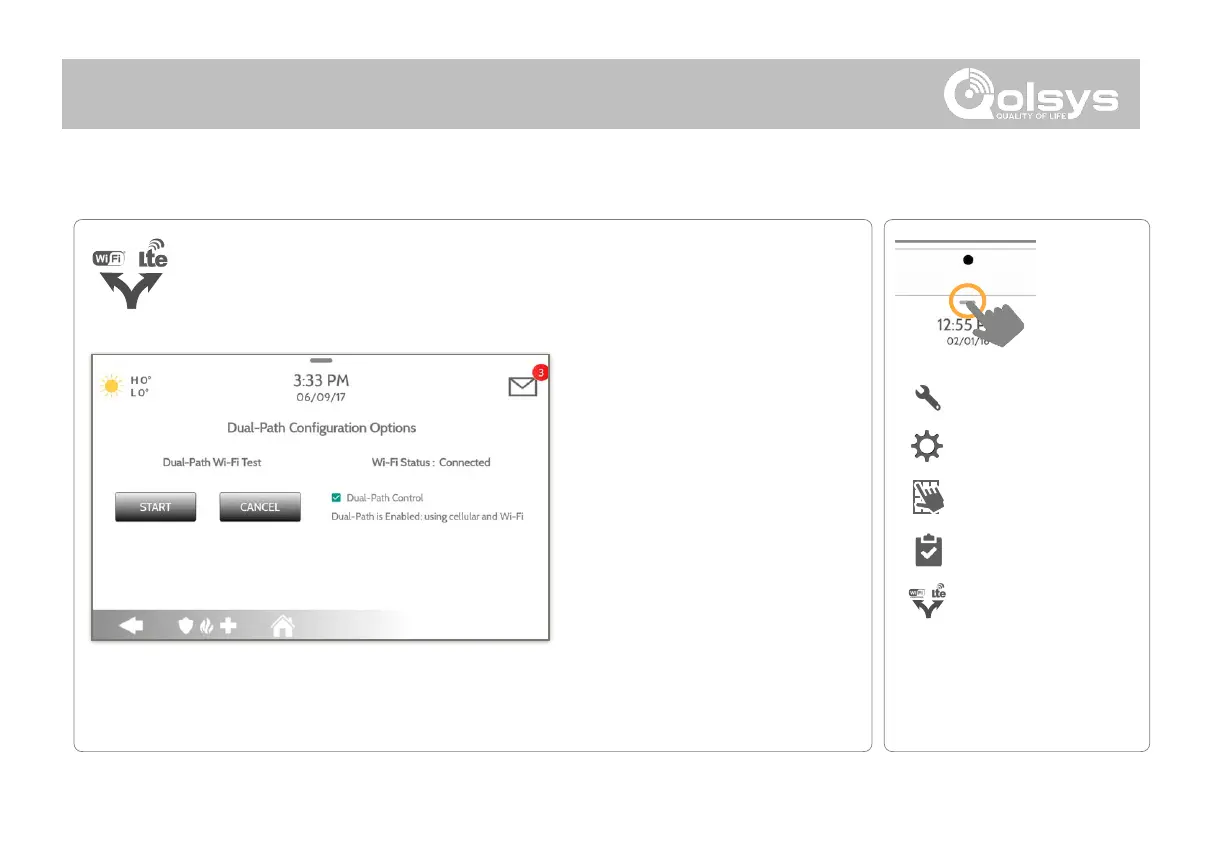Click the START button for Wi-Fi test
This screenshot has width=1224, height=864.
155,507
